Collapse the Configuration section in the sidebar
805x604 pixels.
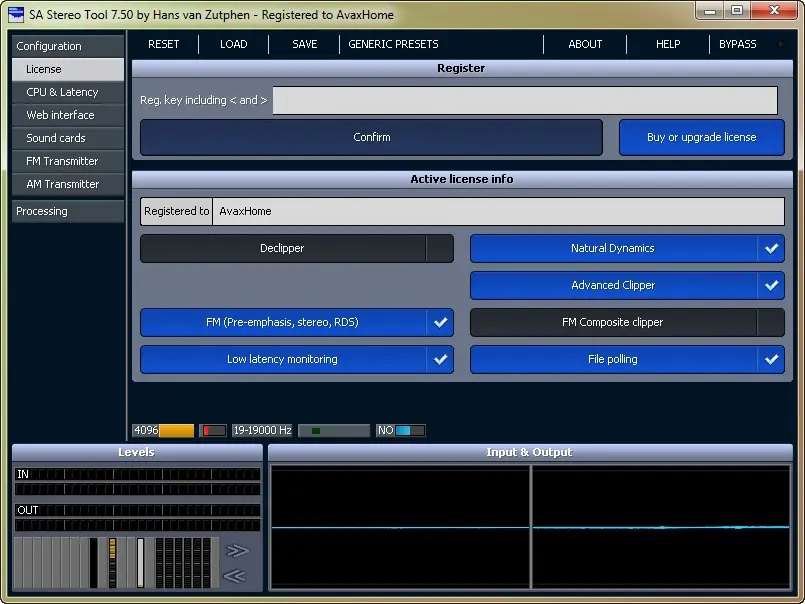68,46
